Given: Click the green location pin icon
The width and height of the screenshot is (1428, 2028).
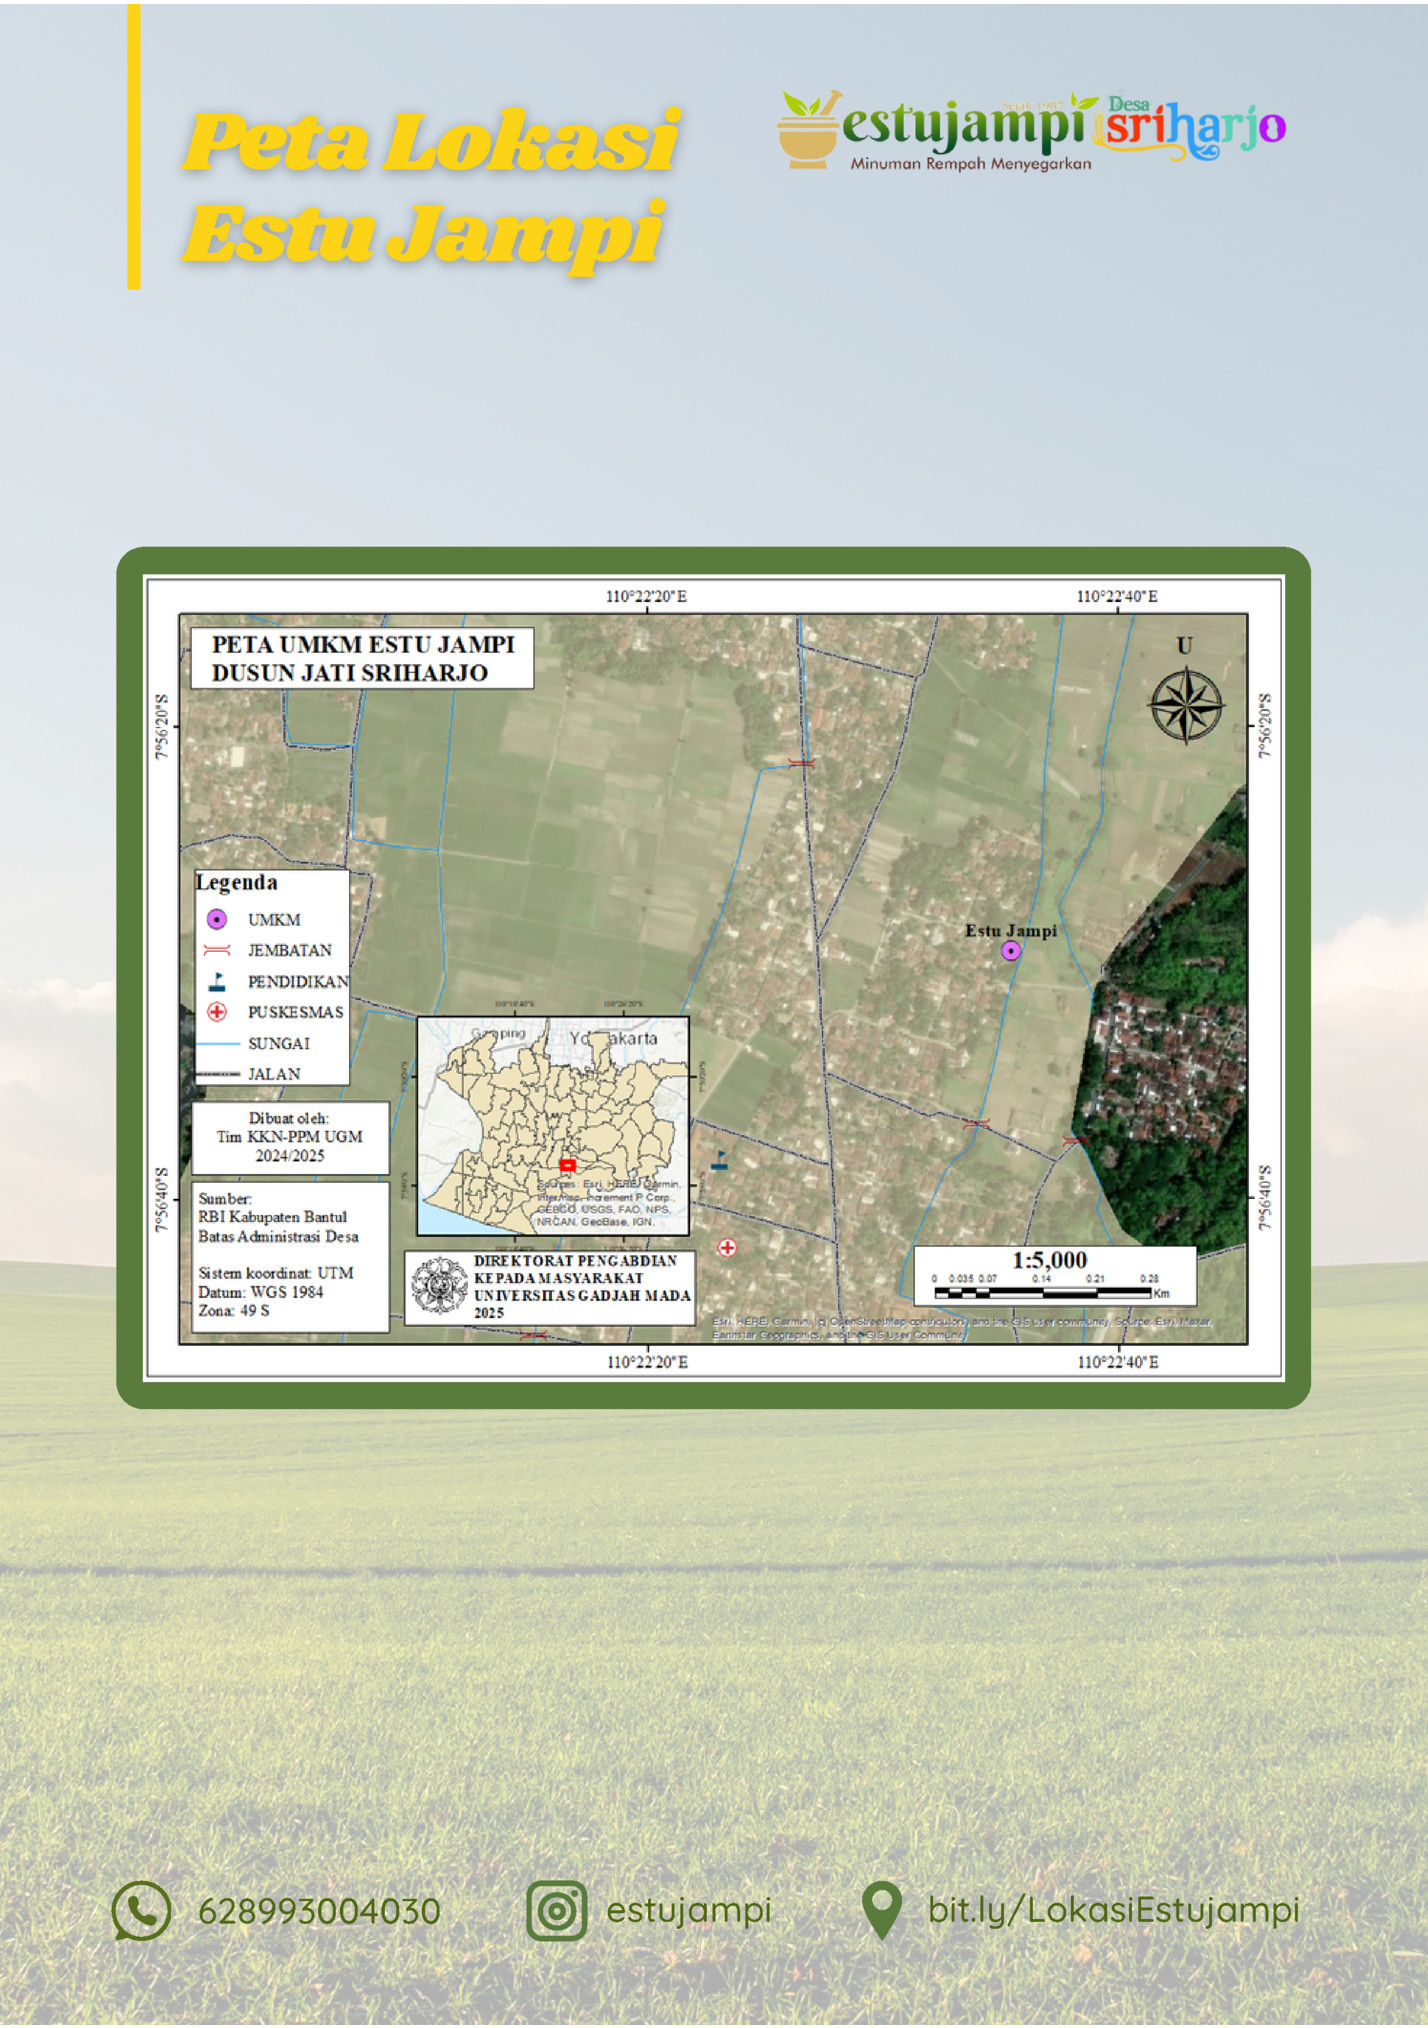Looking at the screenshot, I should (x=881, y=1910).
